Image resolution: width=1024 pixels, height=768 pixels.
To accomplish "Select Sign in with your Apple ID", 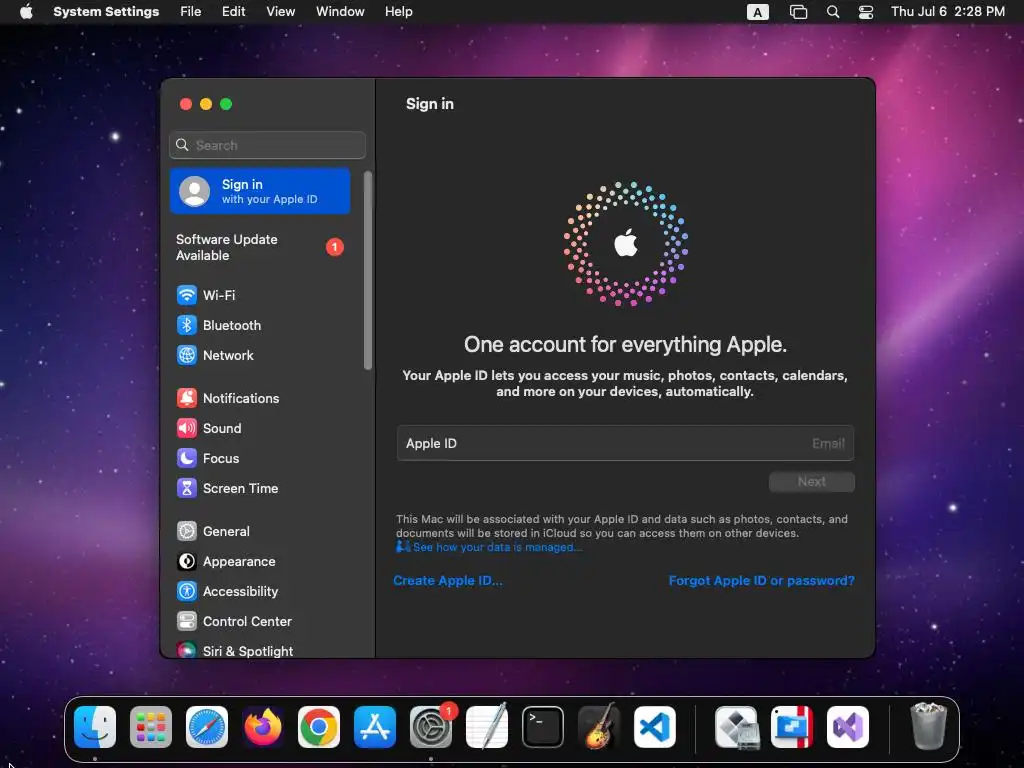I will click(260, 191).
